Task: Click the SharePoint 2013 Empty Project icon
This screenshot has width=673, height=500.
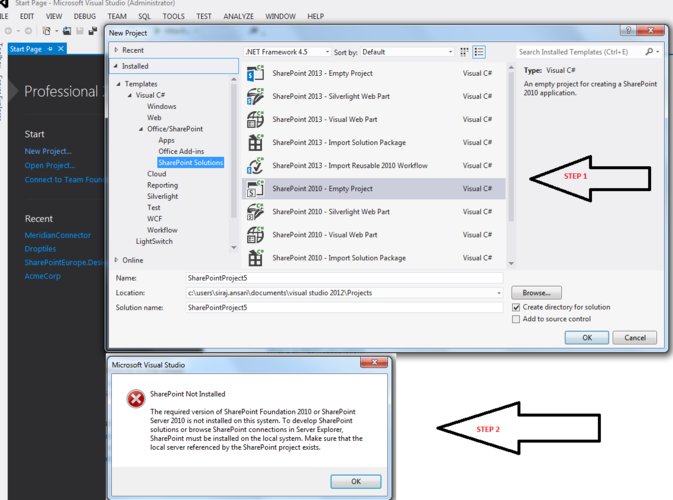Action: [255, 73]
